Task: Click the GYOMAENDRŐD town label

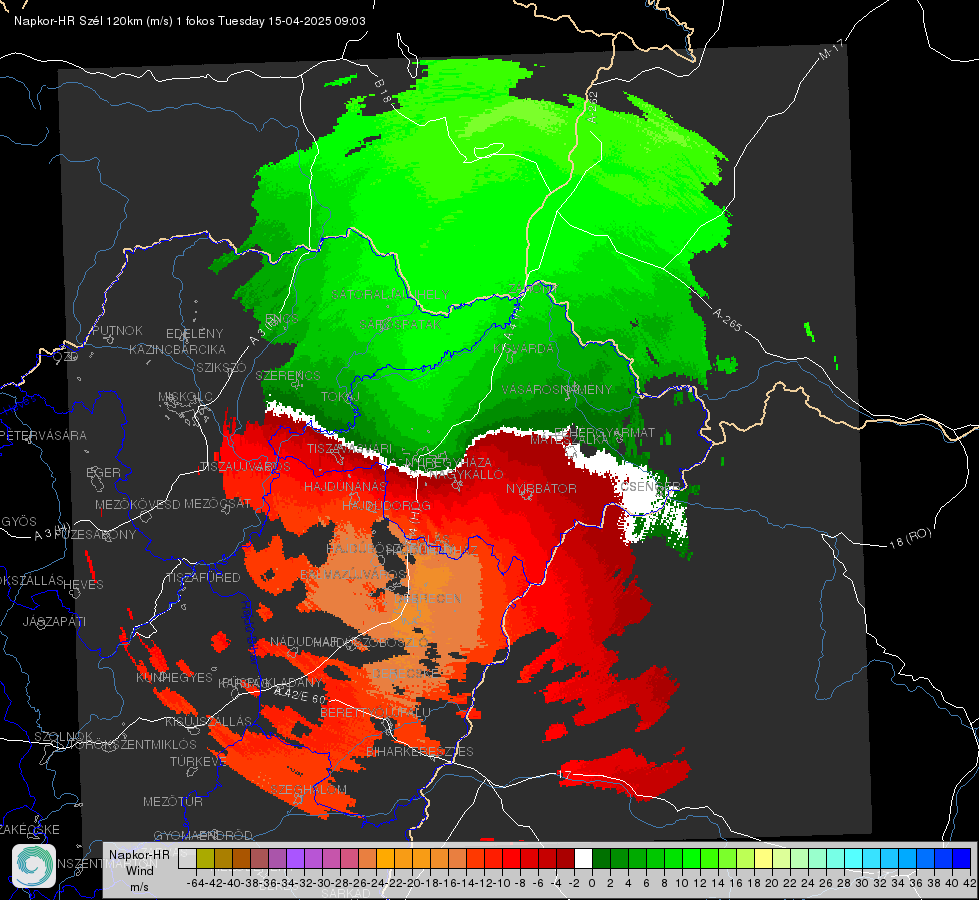Action: (203, 836)
